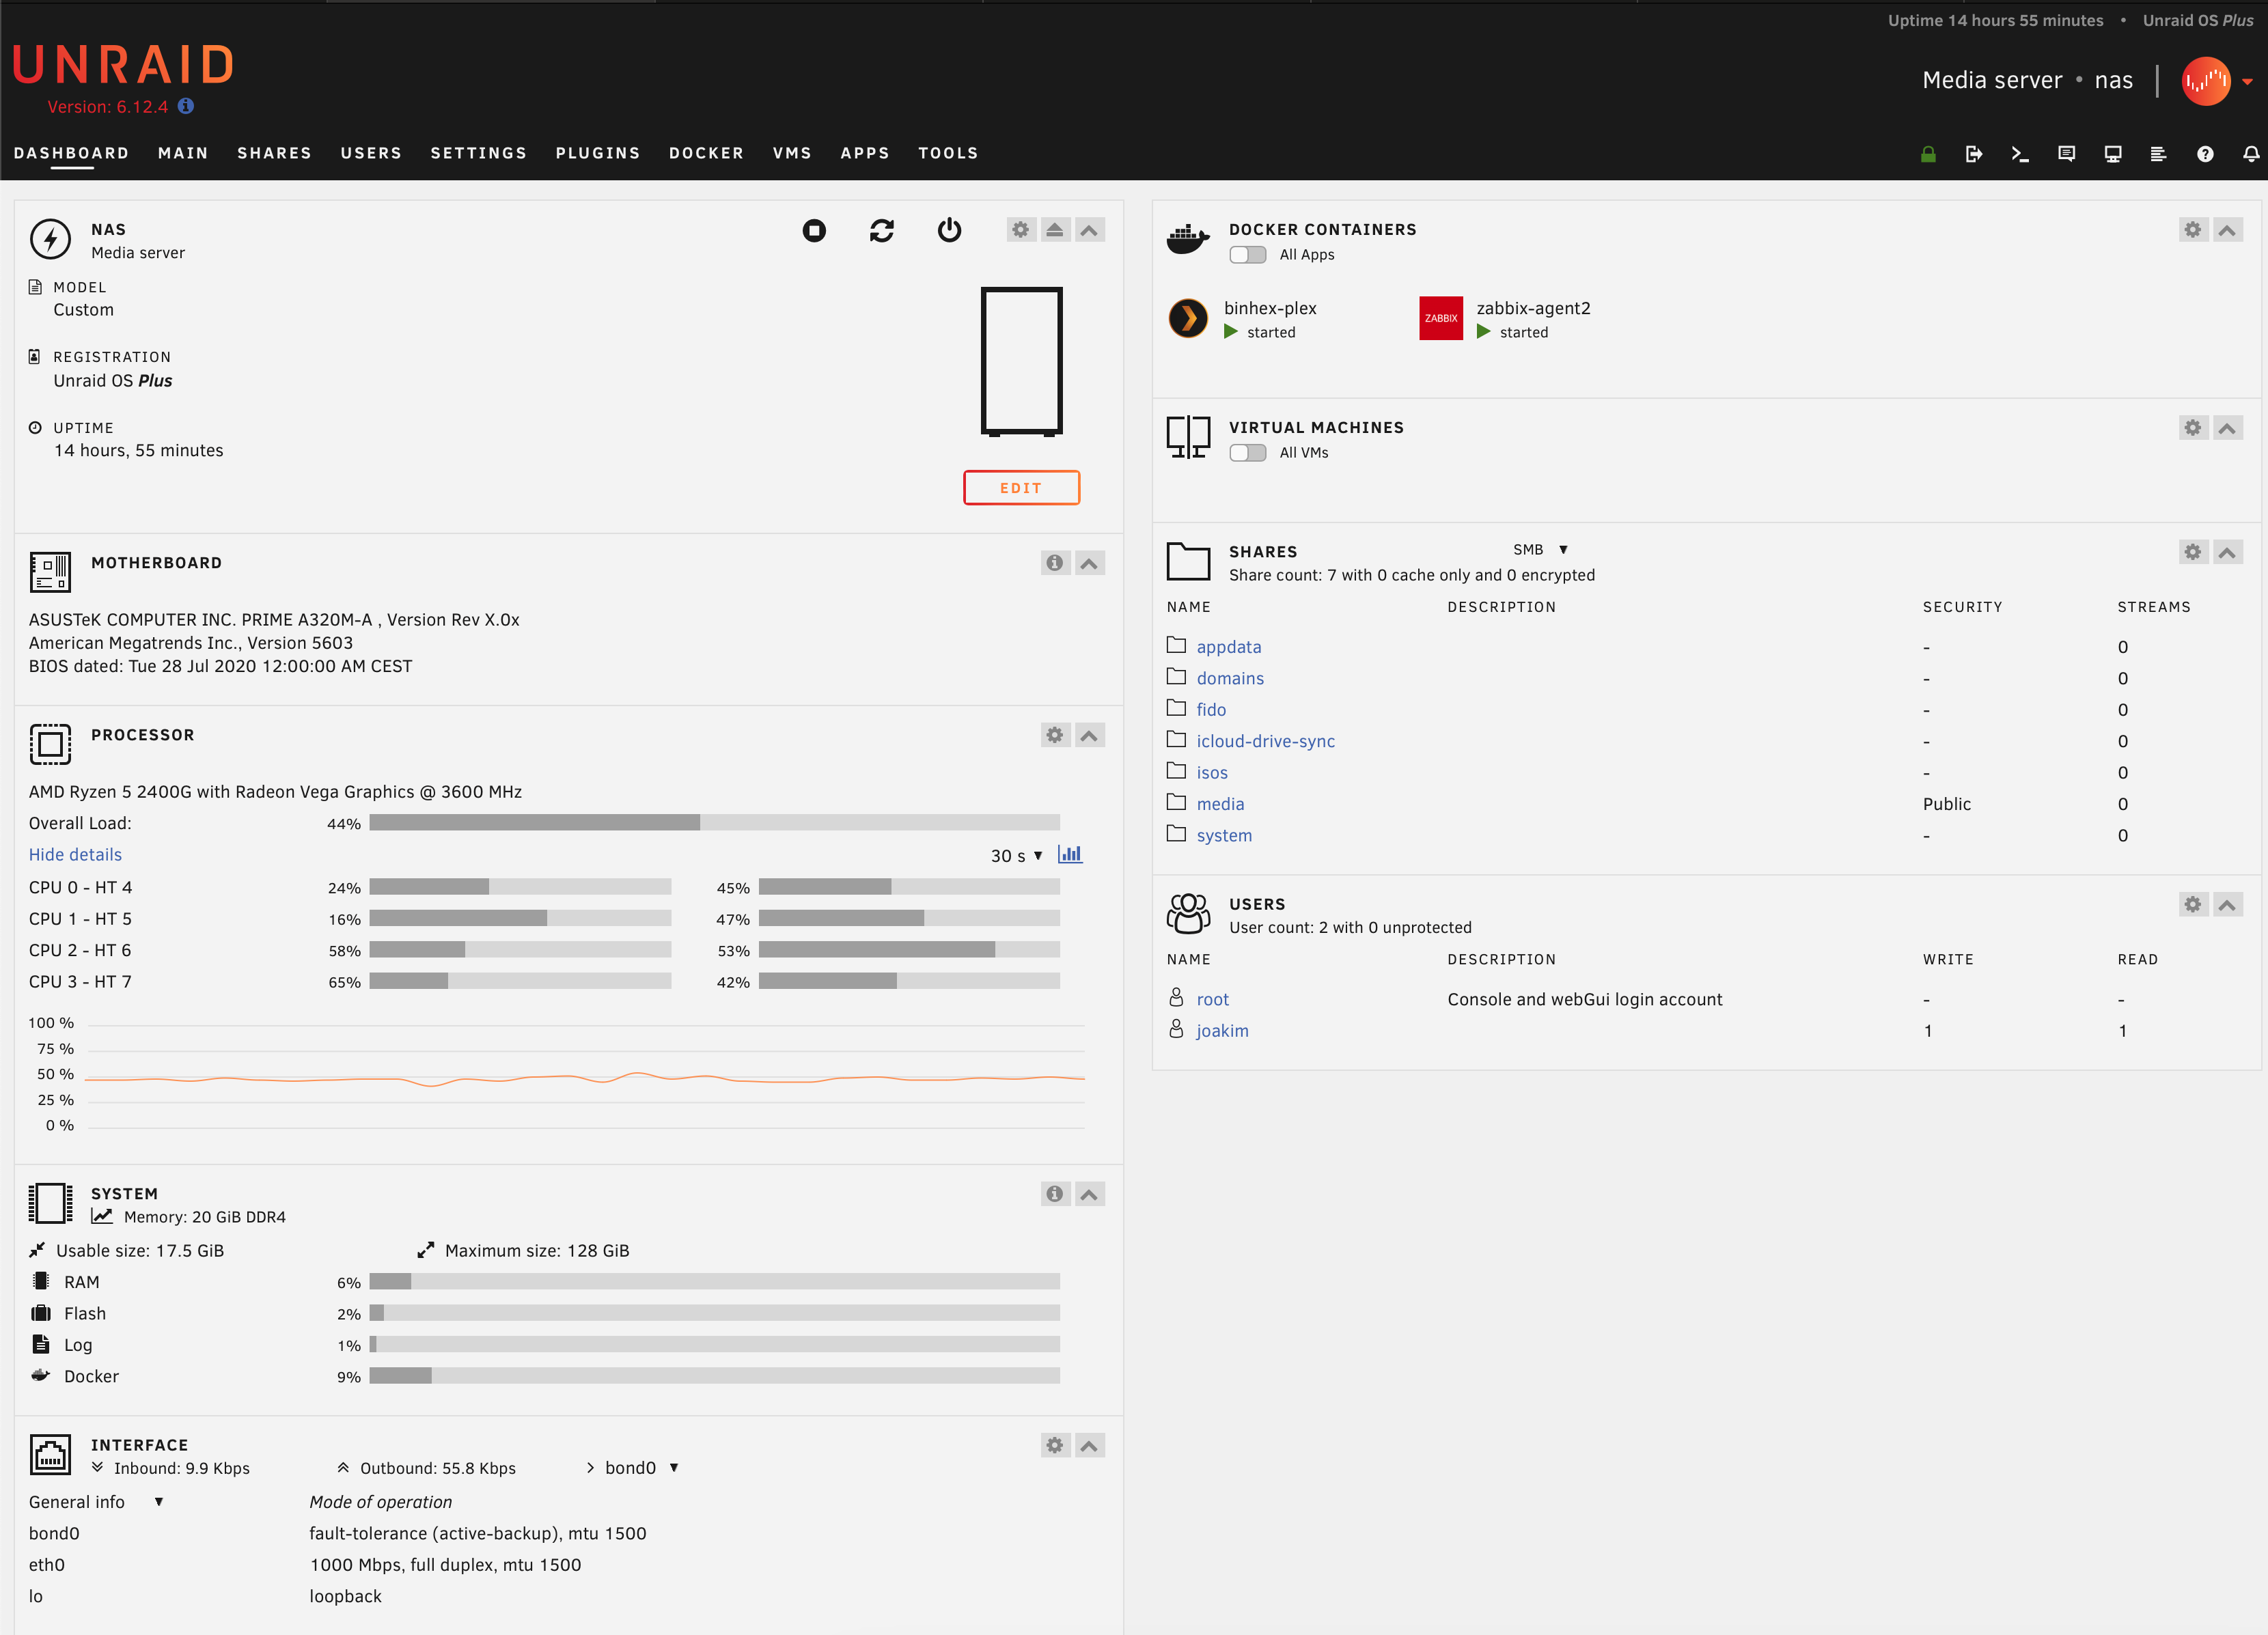The height and width of the screenshot is (1635, 2268).
Task: Collapse the Shares tile
Action: pyautogui.click(x=2227, y=552)
